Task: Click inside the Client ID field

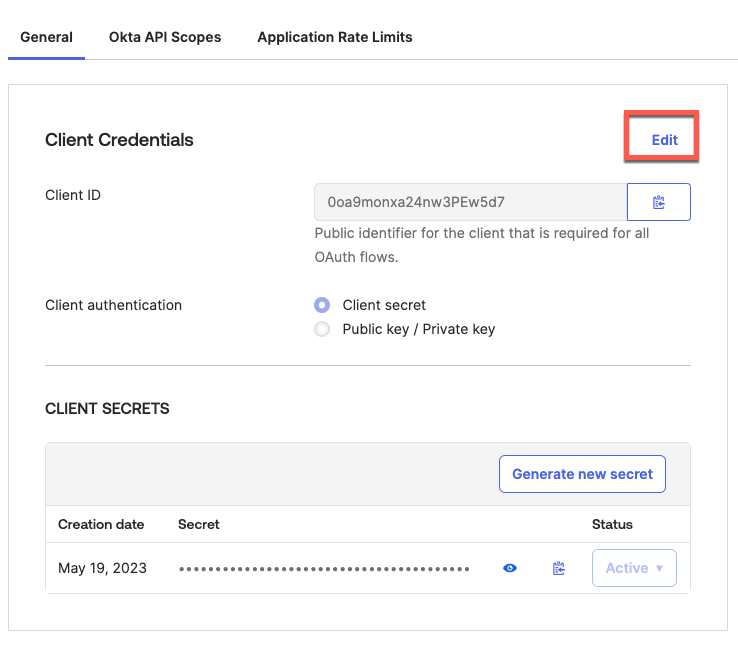Action: (470, 202)
